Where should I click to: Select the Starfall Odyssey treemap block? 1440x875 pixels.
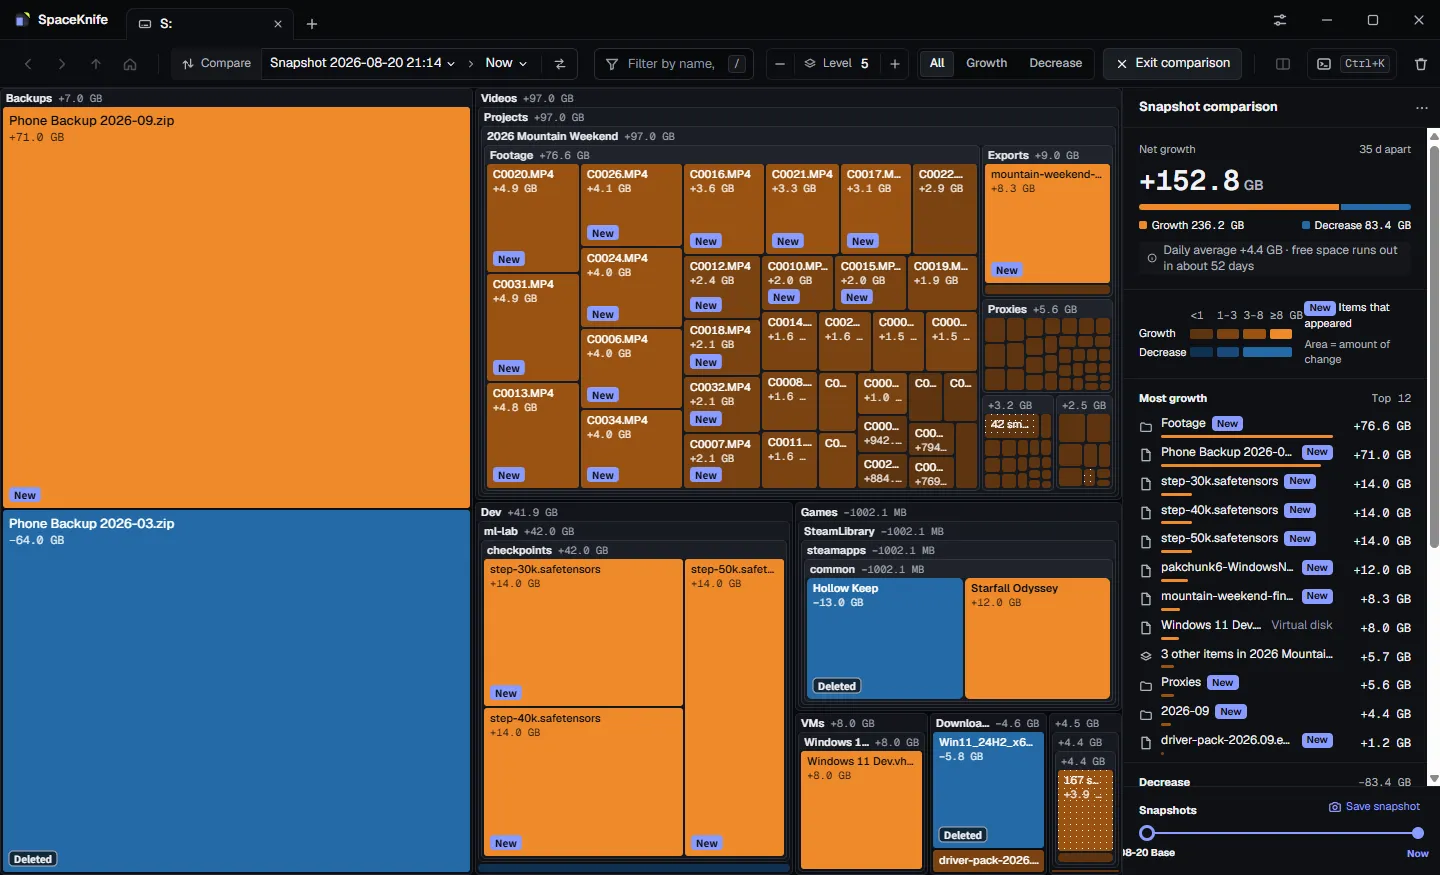click(x=1038, y=638)
